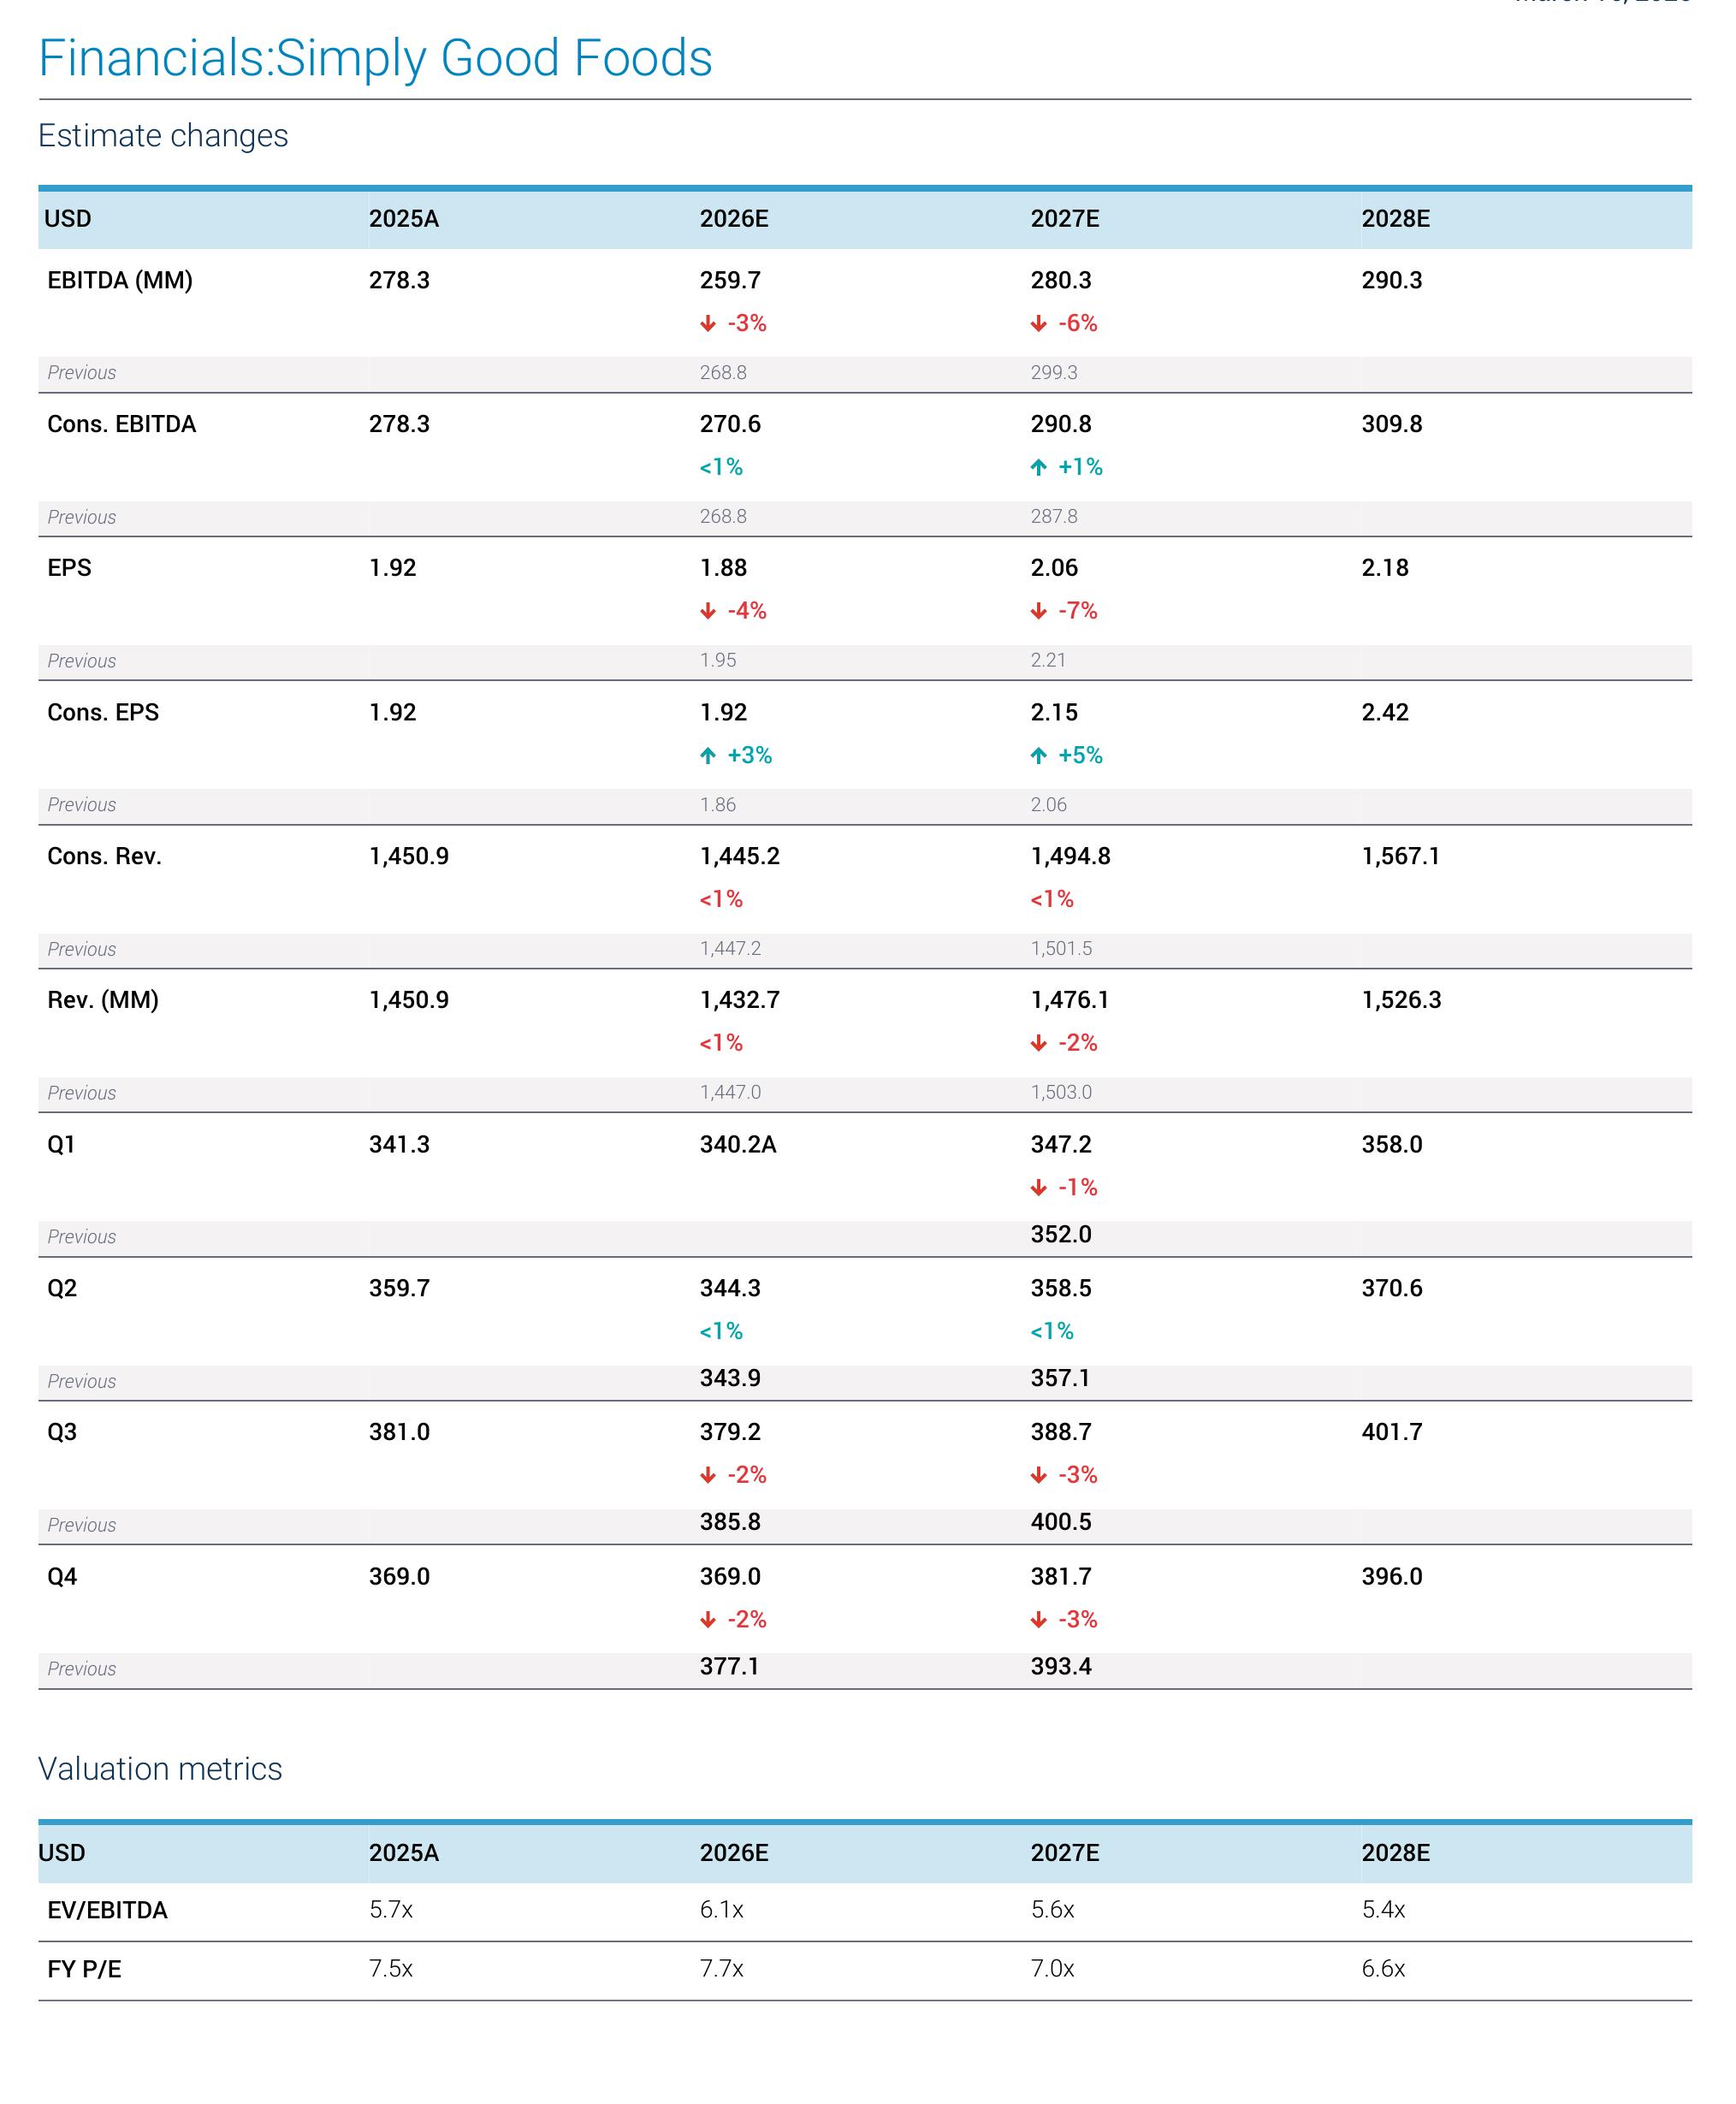Click the Estimate changes section heading
The height and width of the screenshot is (2104, 1736).
point(163,136)
